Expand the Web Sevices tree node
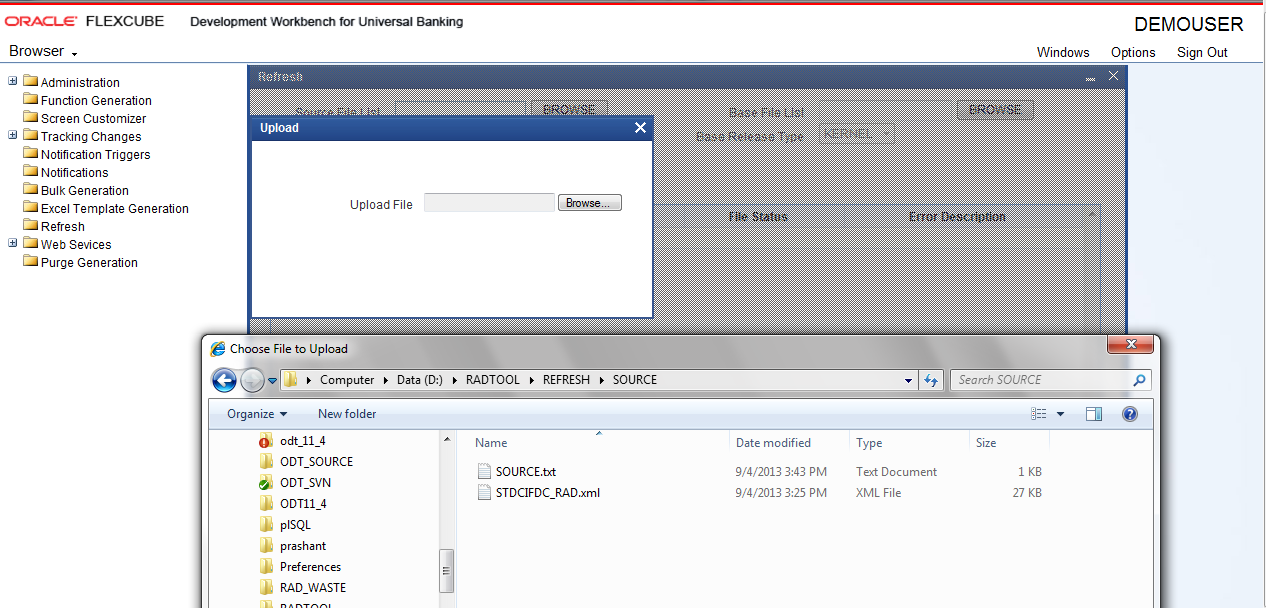The width and height of the screenshot is (1266, 608). pyautogui.click(x=13, y=244)
